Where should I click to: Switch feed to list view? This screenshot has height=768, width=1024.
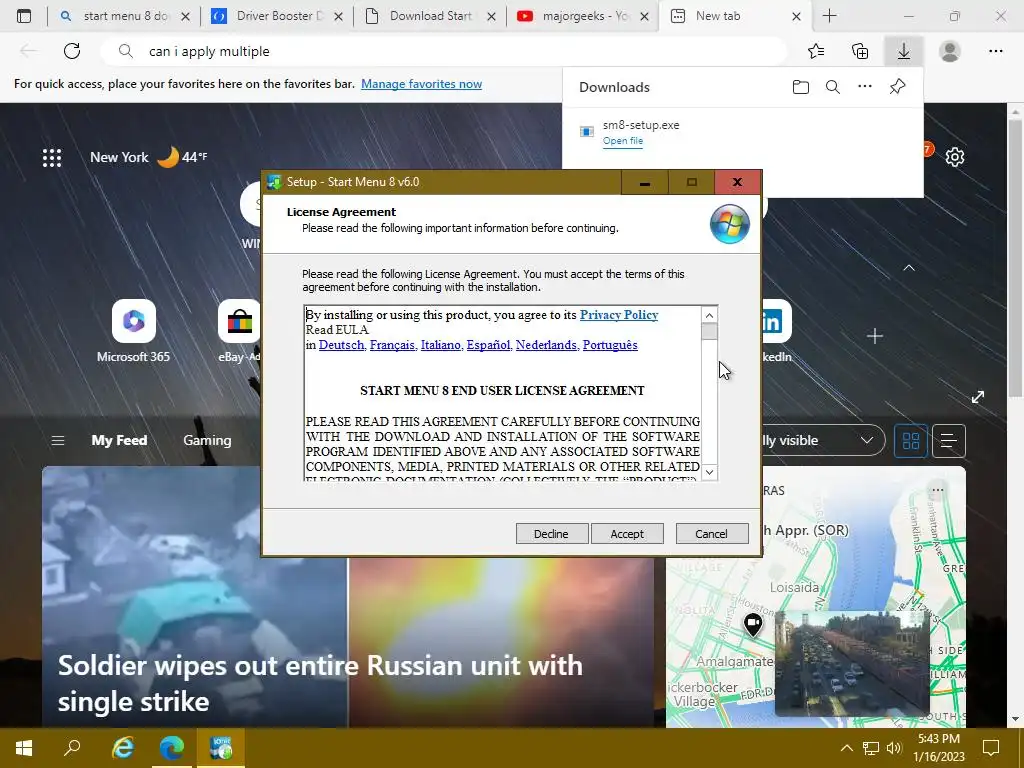(x=949, y=441)
